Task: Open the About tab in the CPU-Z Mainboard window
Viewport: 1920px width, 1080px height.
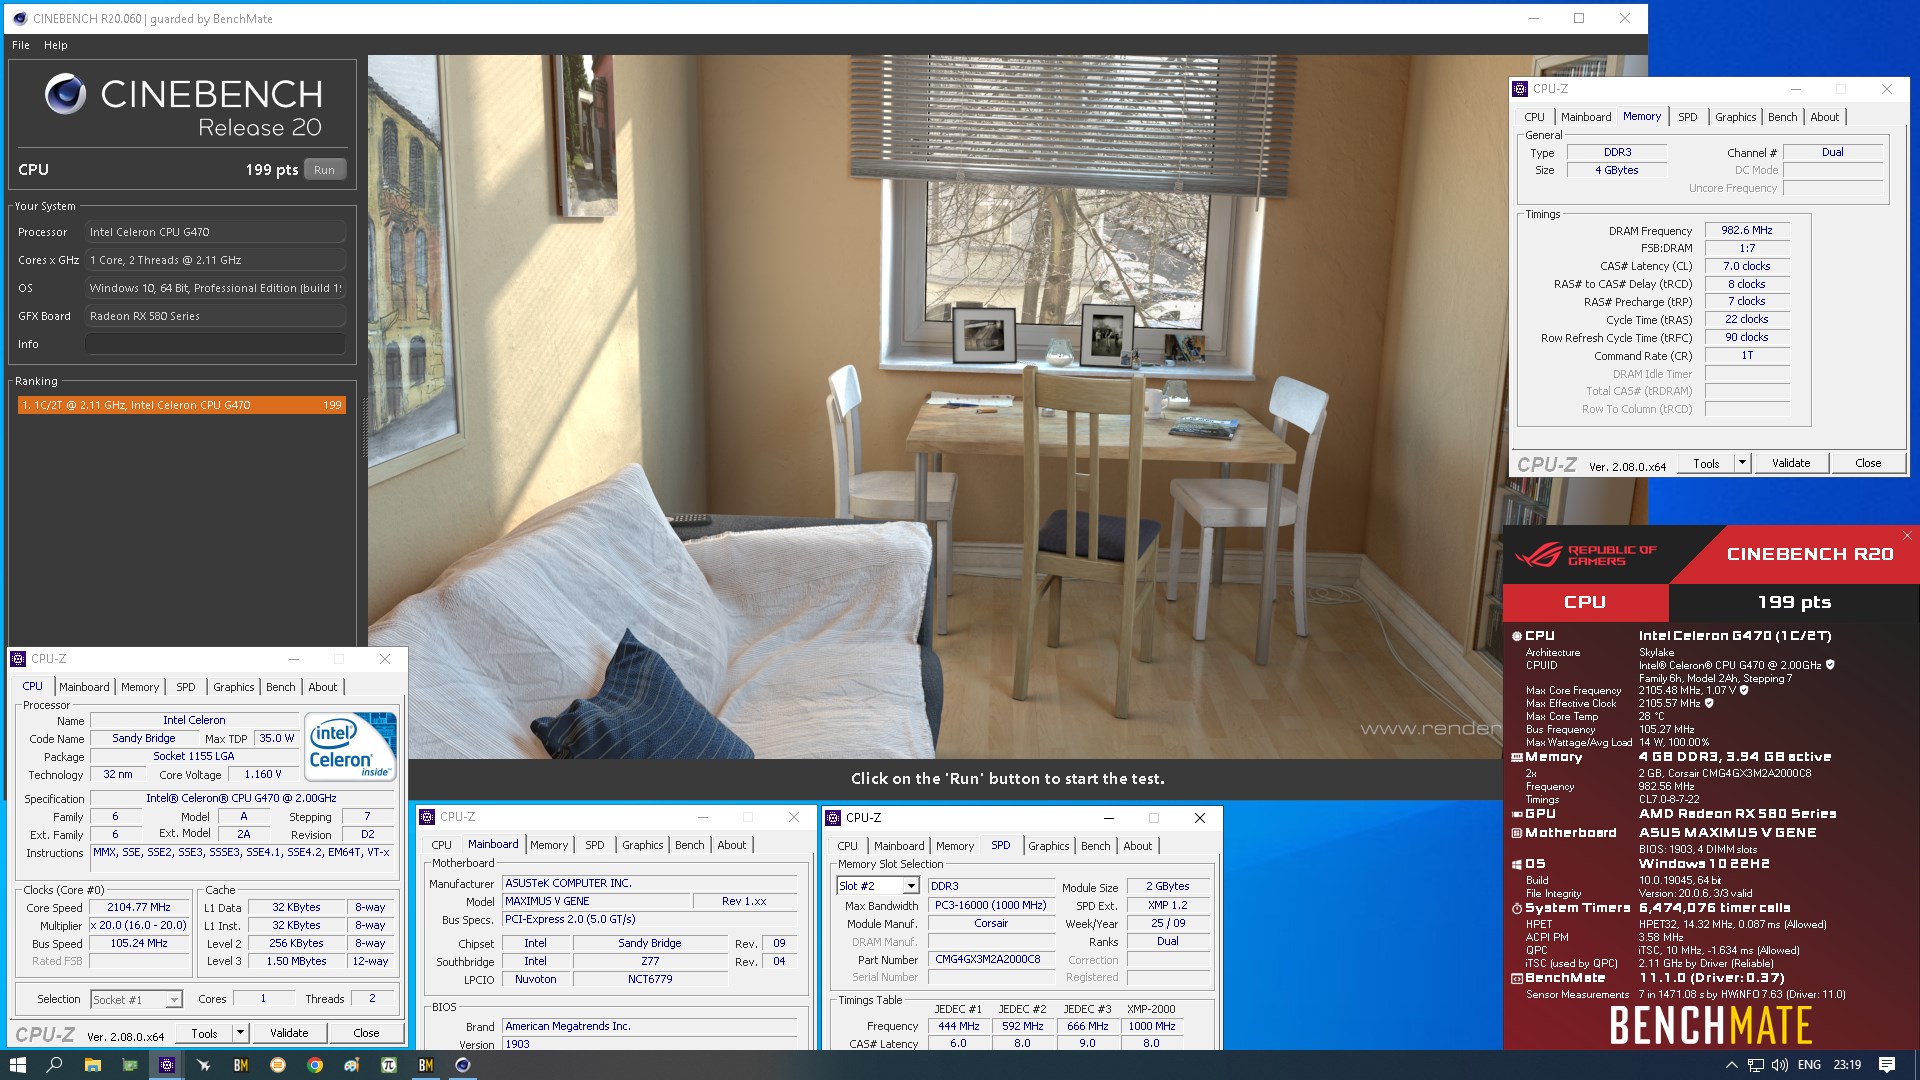Action: tap(732, 845)
